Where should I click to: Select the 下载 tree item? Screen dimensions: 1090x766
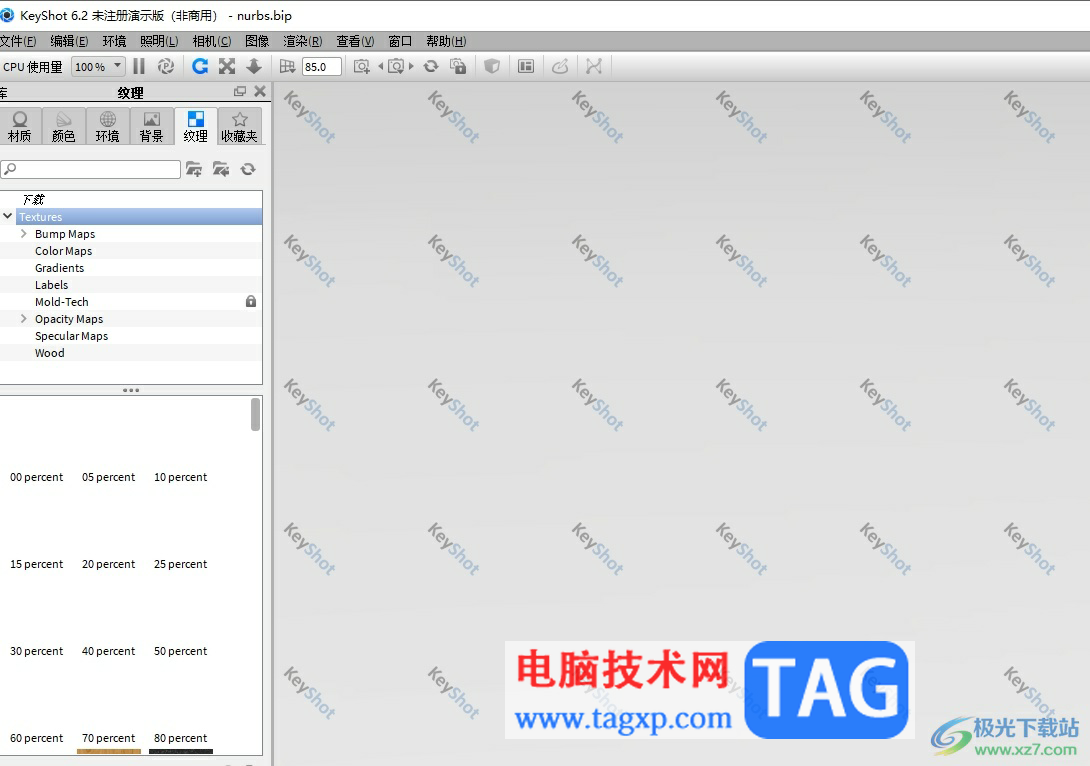(33, 199)
